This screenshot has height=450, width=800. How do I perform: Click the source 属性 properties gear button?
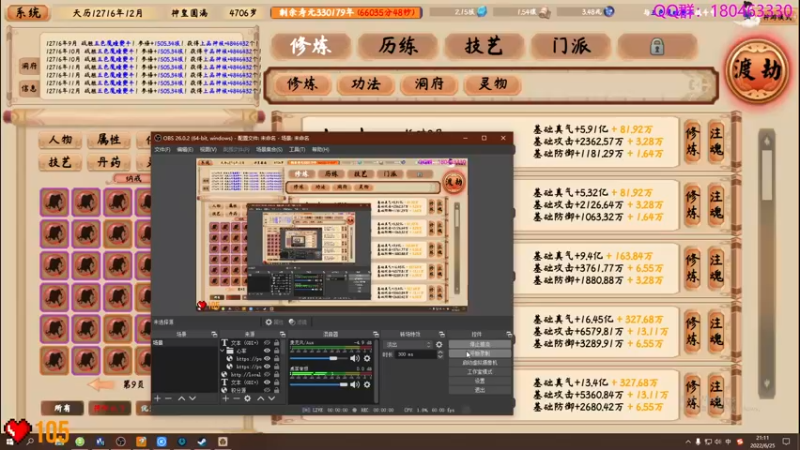click(x=273, y=322)
